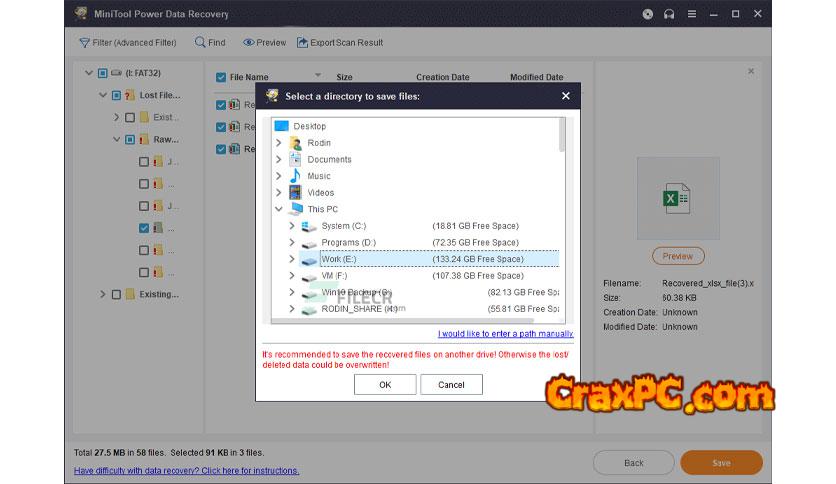
Task: Close the Select a directory dialog
Action: pos(566,96)
